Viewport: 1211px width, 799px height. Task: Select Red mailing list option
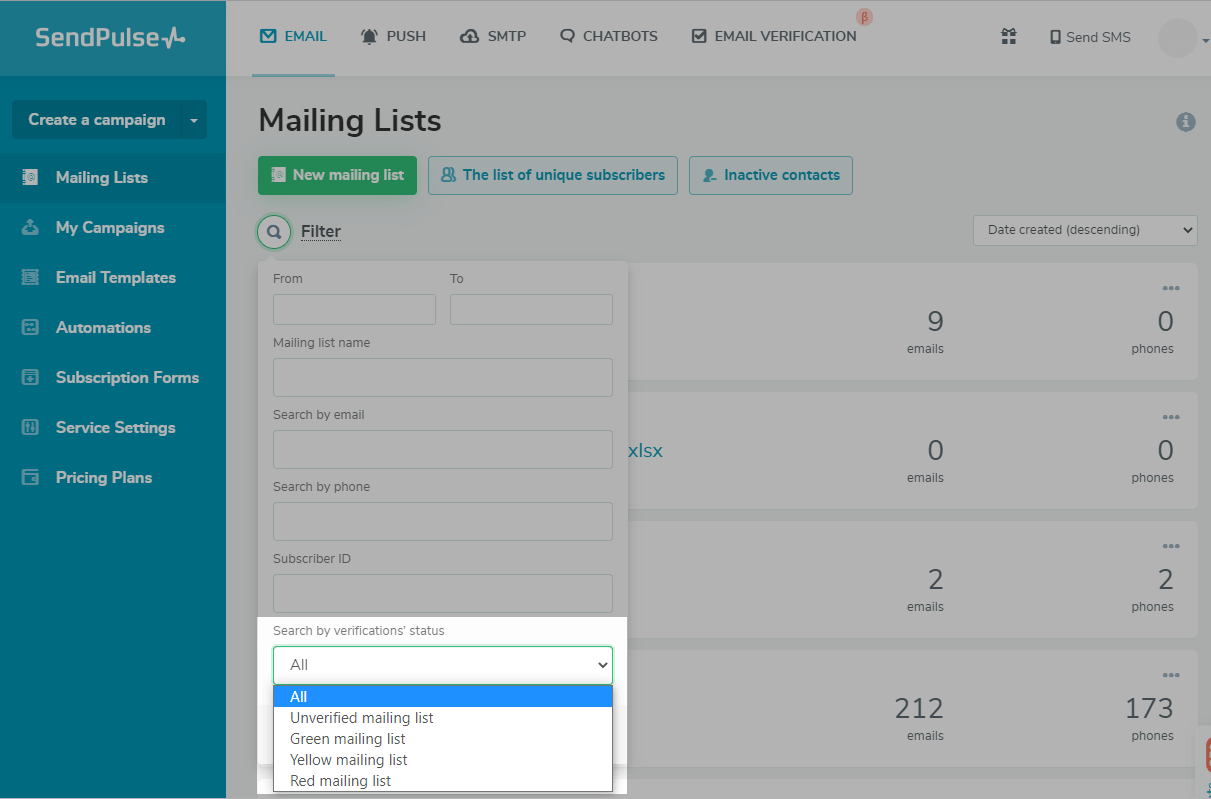(x=443, y=781)
